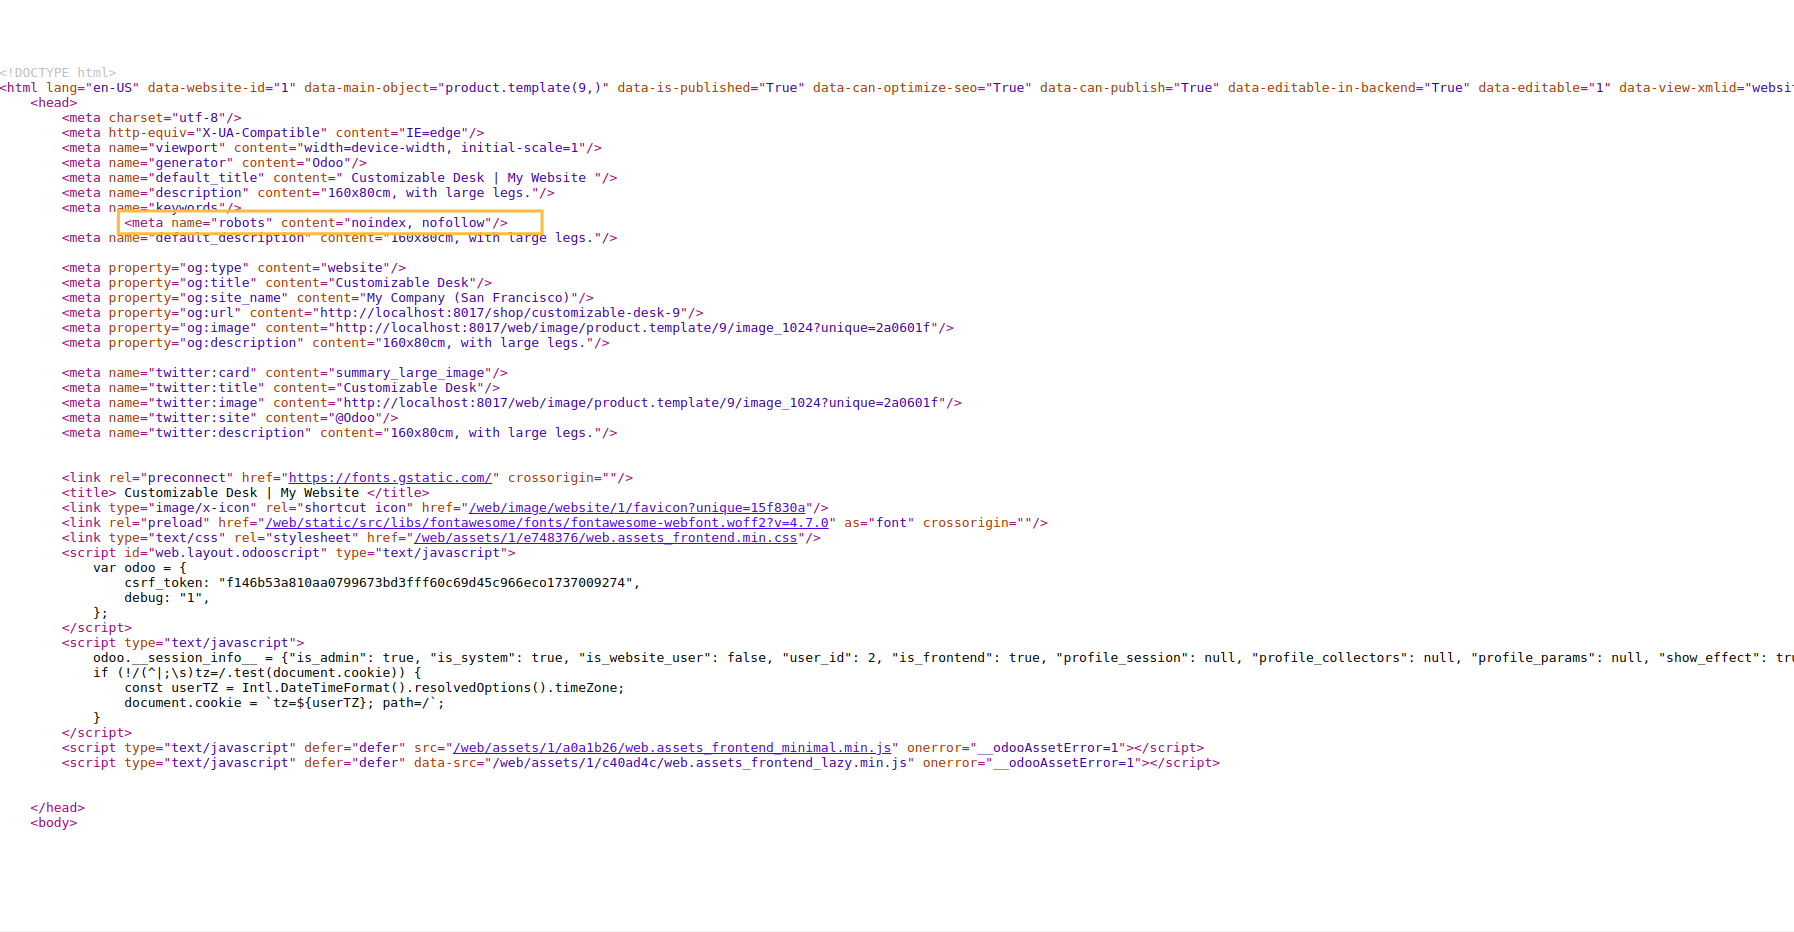
Task: Select the meta charset utf-8 line
Action: (x=152, y=118)
